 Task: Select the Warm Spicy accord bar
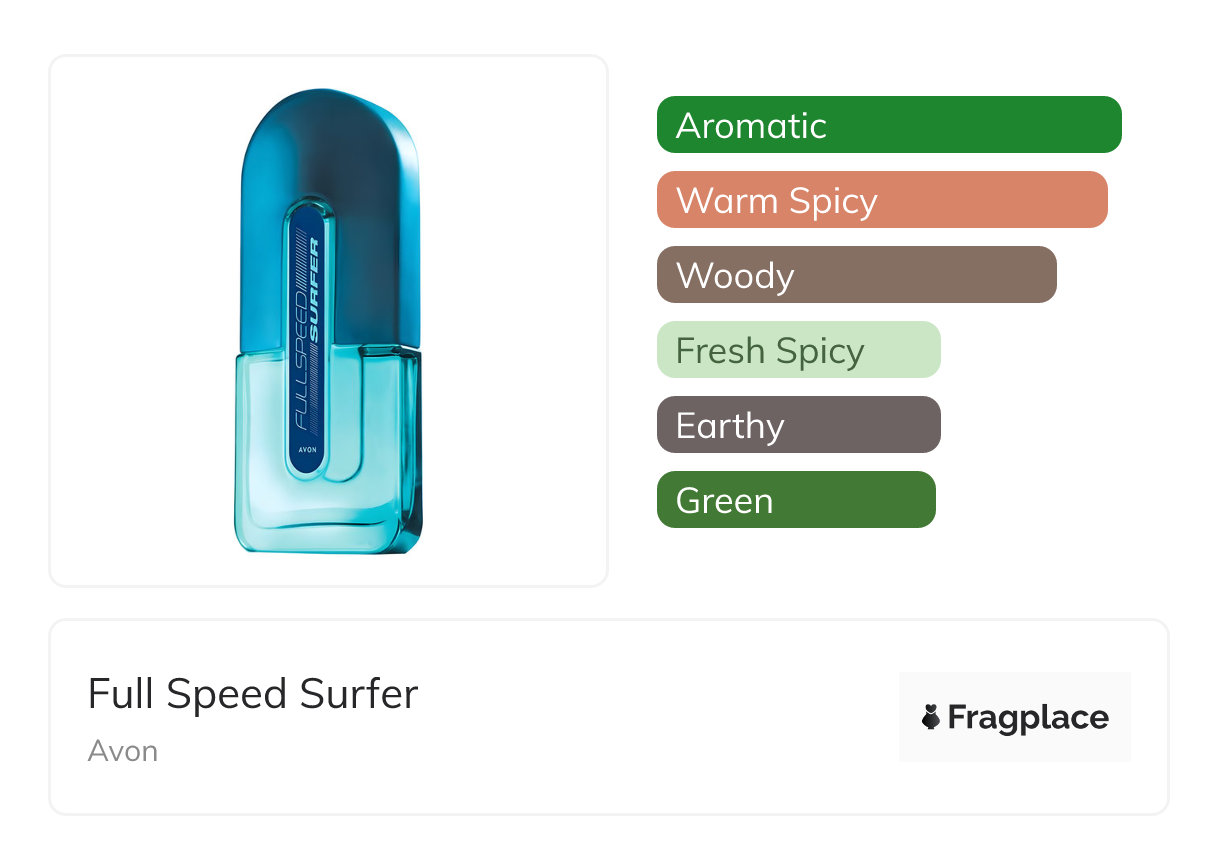pyautogui.click(x=882, y=200)
